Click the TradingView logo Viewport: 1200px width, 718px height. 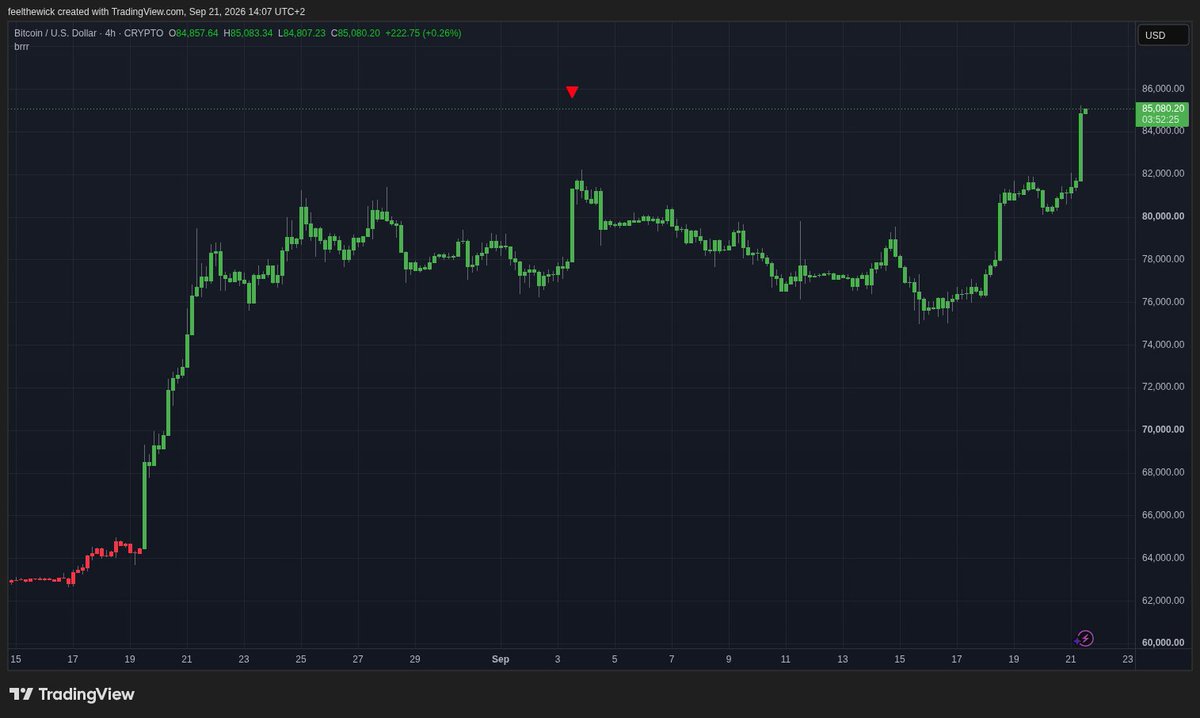point(72,694)
